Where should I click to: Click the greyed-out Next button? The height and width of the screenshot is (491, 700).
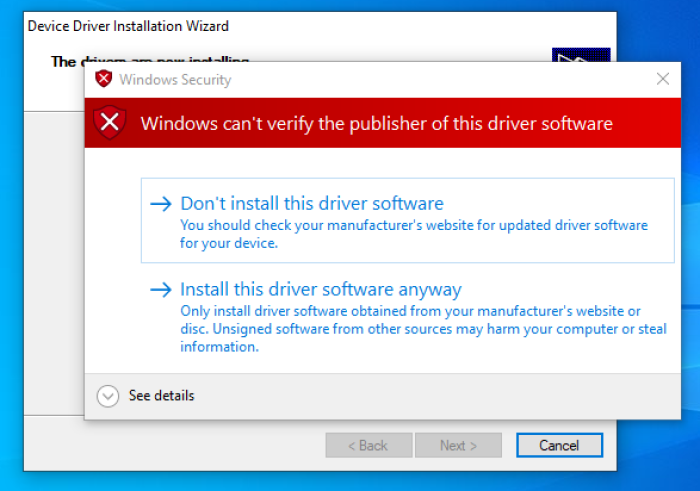pos(458,445)
